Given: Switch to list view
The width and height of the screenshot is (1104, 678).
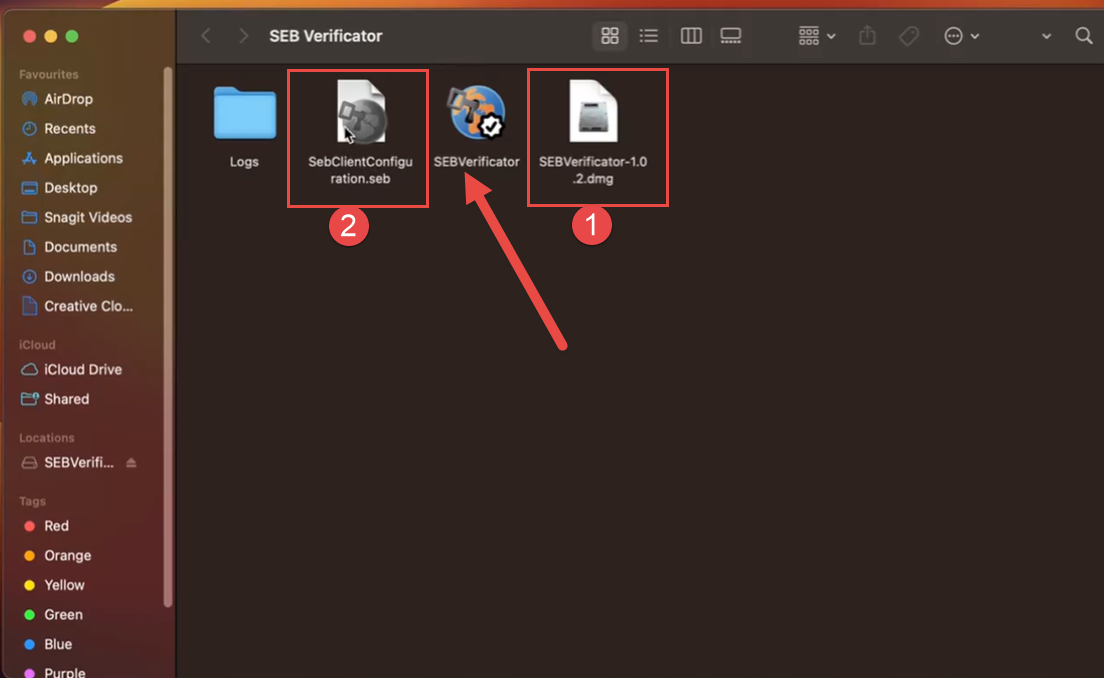Looking at the screenshot, I should (x=649, y=36).
